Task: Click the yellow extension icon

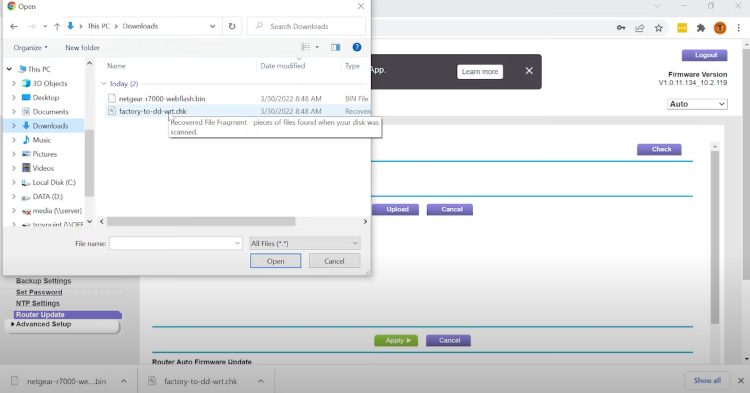Action: [x=682, y=28]
